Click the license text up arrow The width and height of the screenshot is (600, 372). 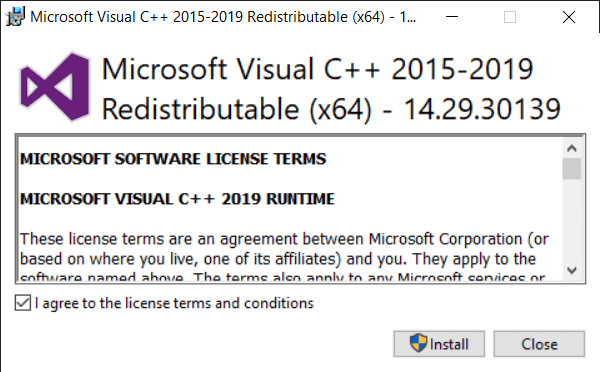click(x=572, y=148)
